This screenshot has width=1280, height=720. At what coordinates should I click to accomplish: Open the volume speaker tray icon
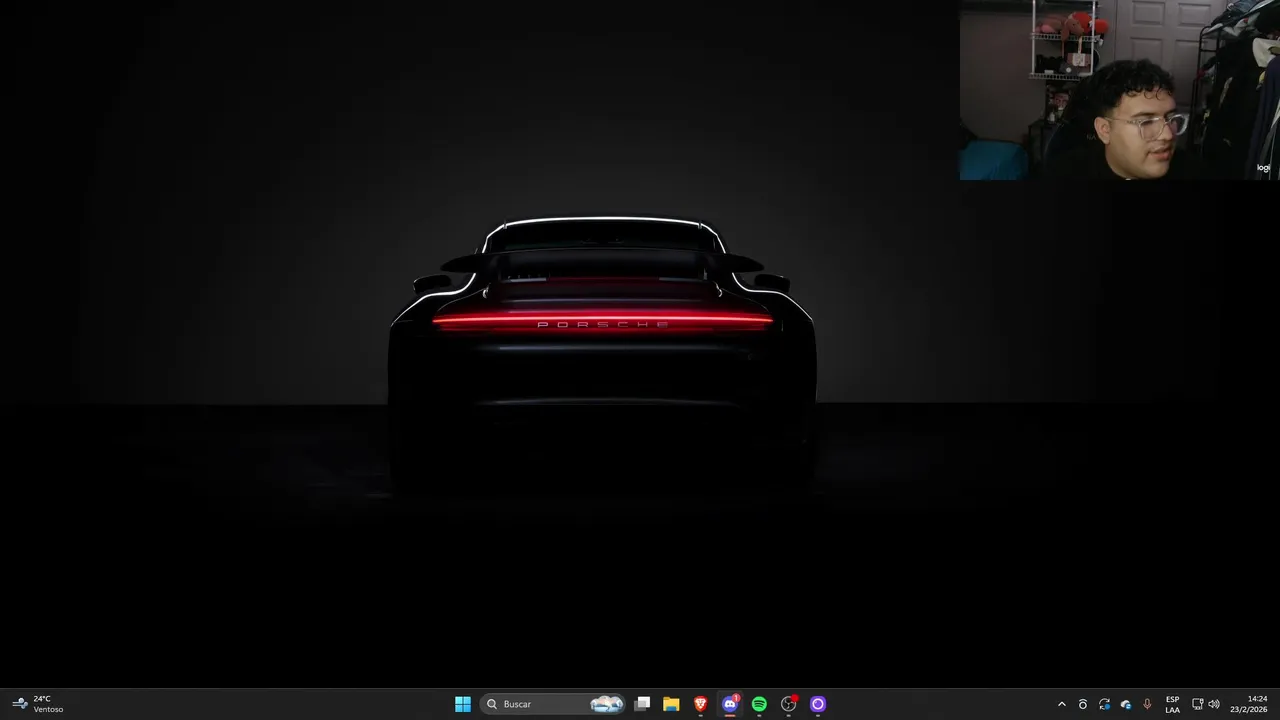pos(1214,704)
